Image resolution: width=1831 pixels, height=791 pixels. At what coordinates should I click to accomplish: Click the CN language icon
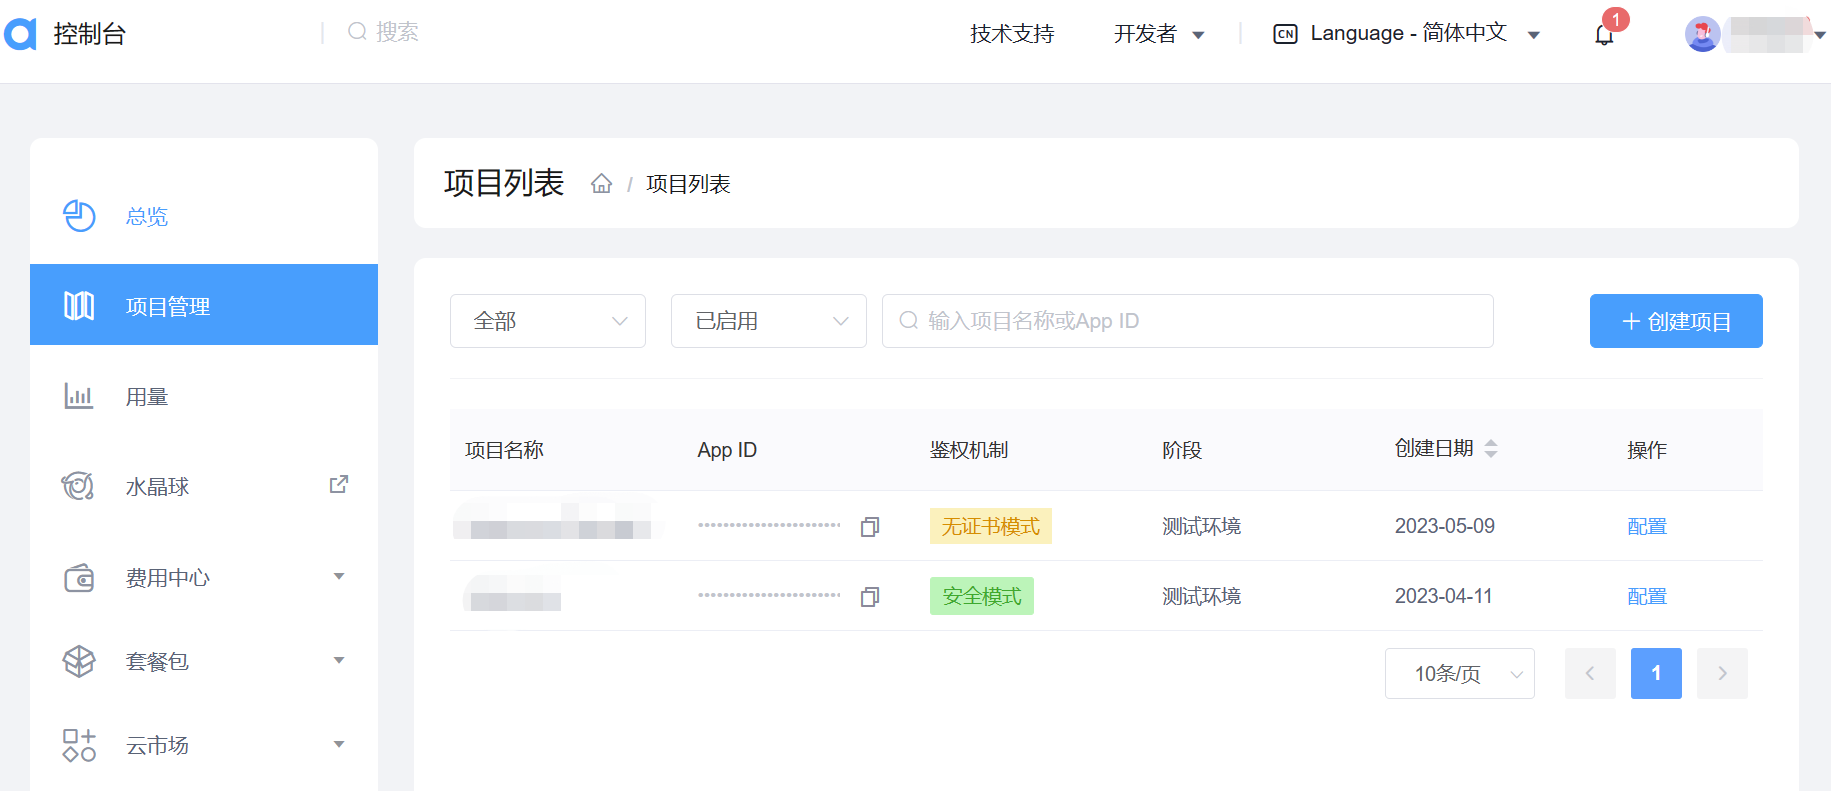coord(1285,34)
